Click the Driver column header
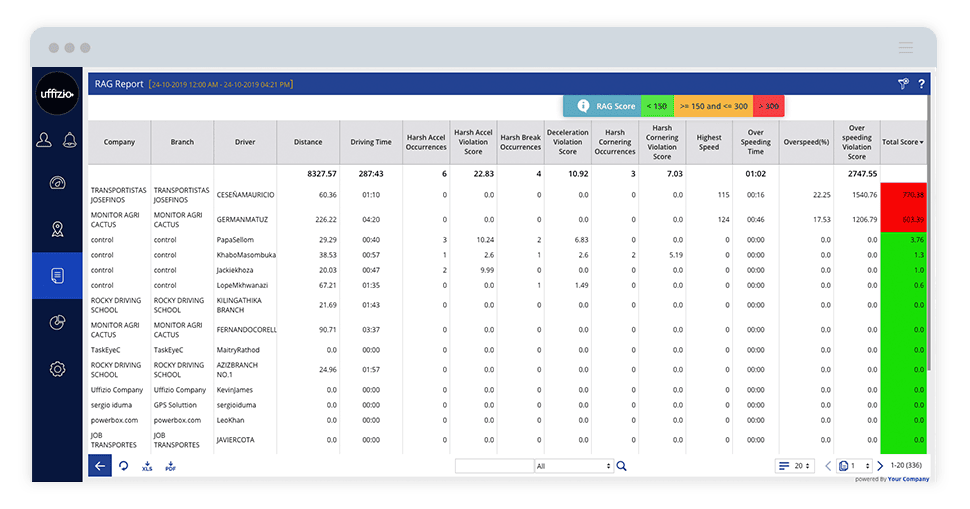Screen dimensions: 970x509 [x=245, y=142]
